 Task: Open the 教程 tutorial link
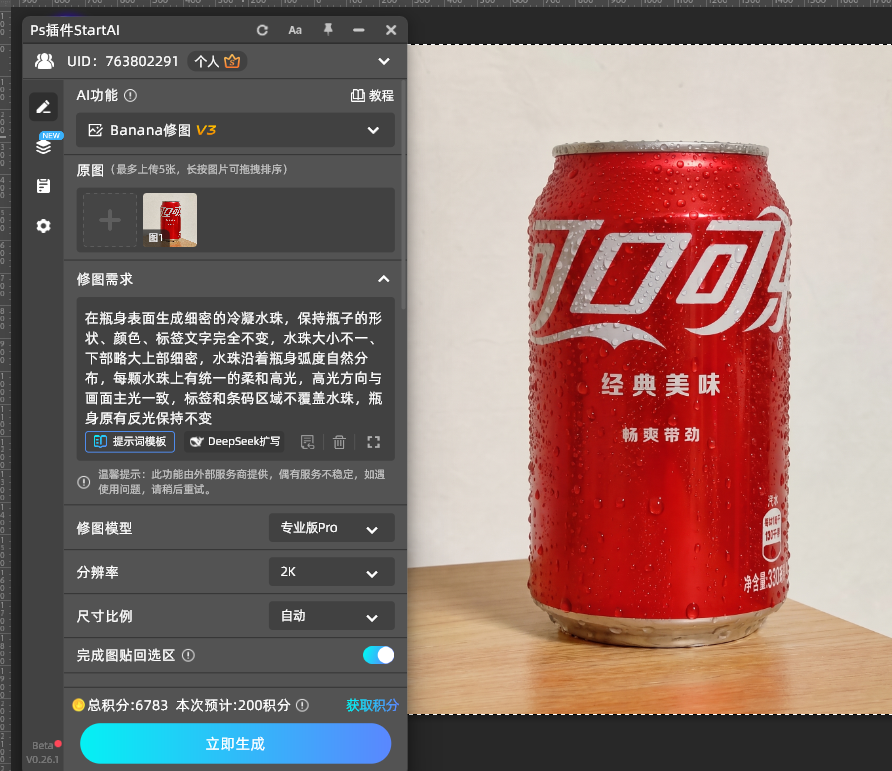click(373, 96)
